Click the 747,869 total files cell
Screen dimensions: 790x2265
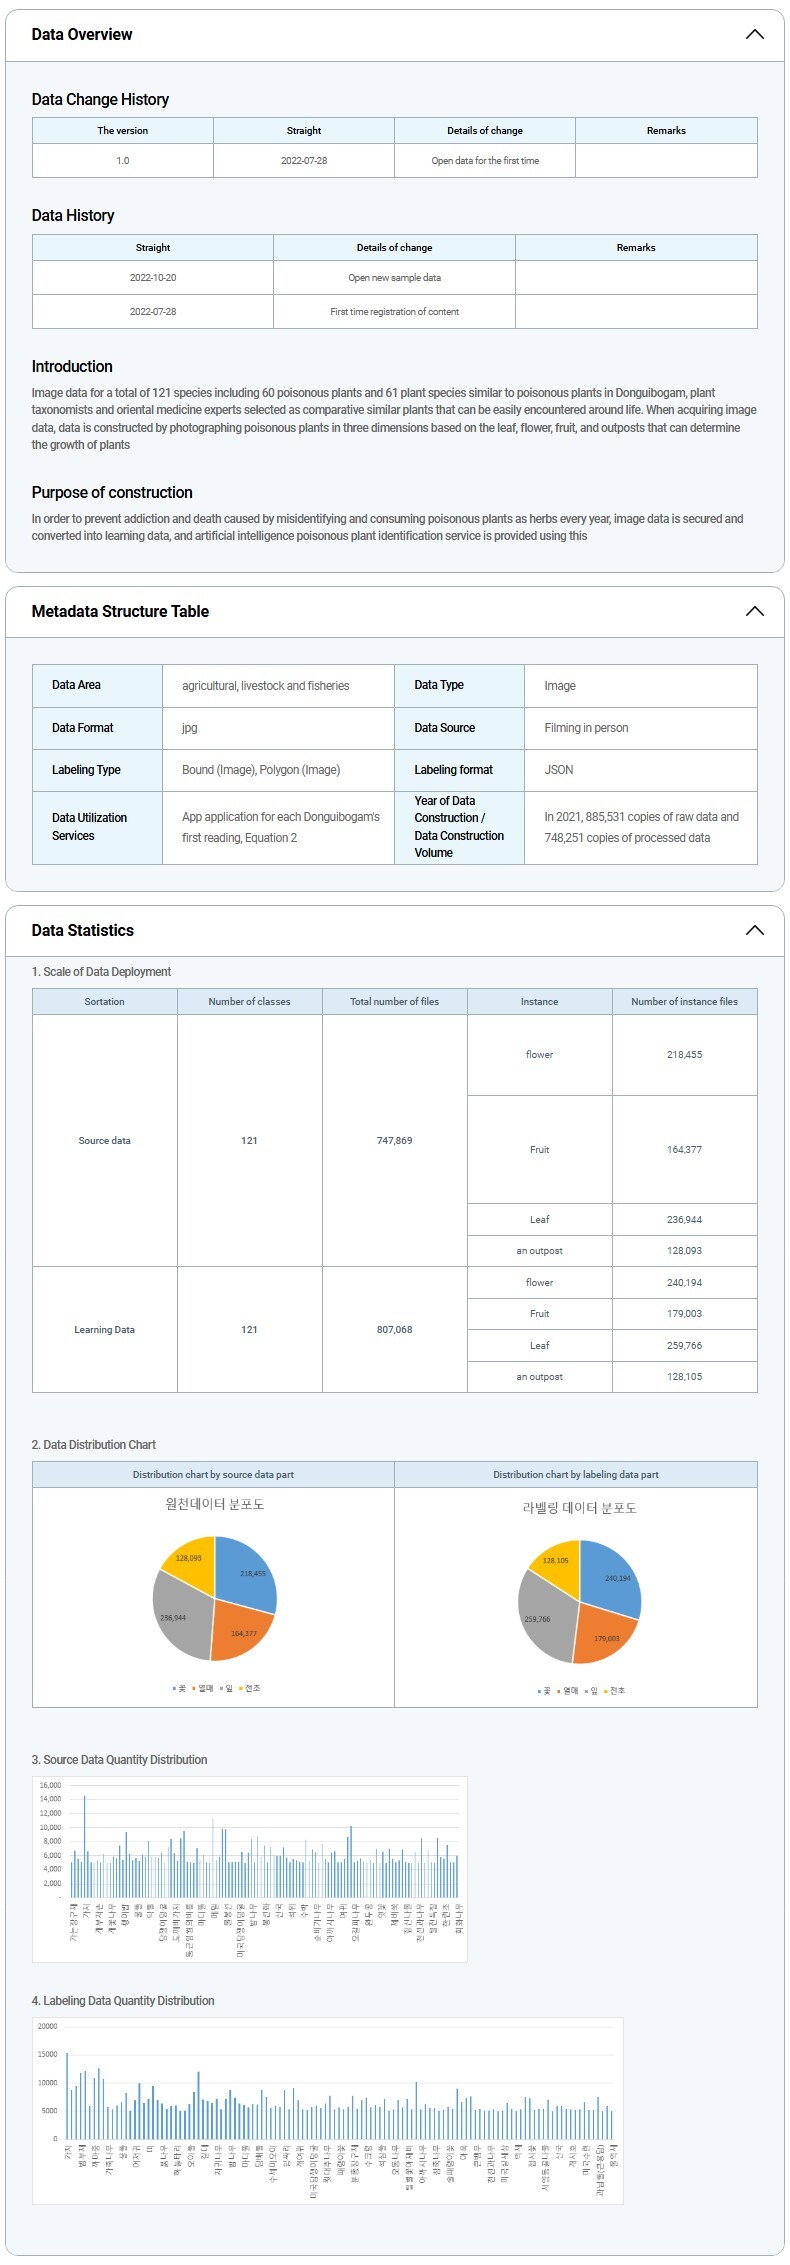(x=394, y=1141)
